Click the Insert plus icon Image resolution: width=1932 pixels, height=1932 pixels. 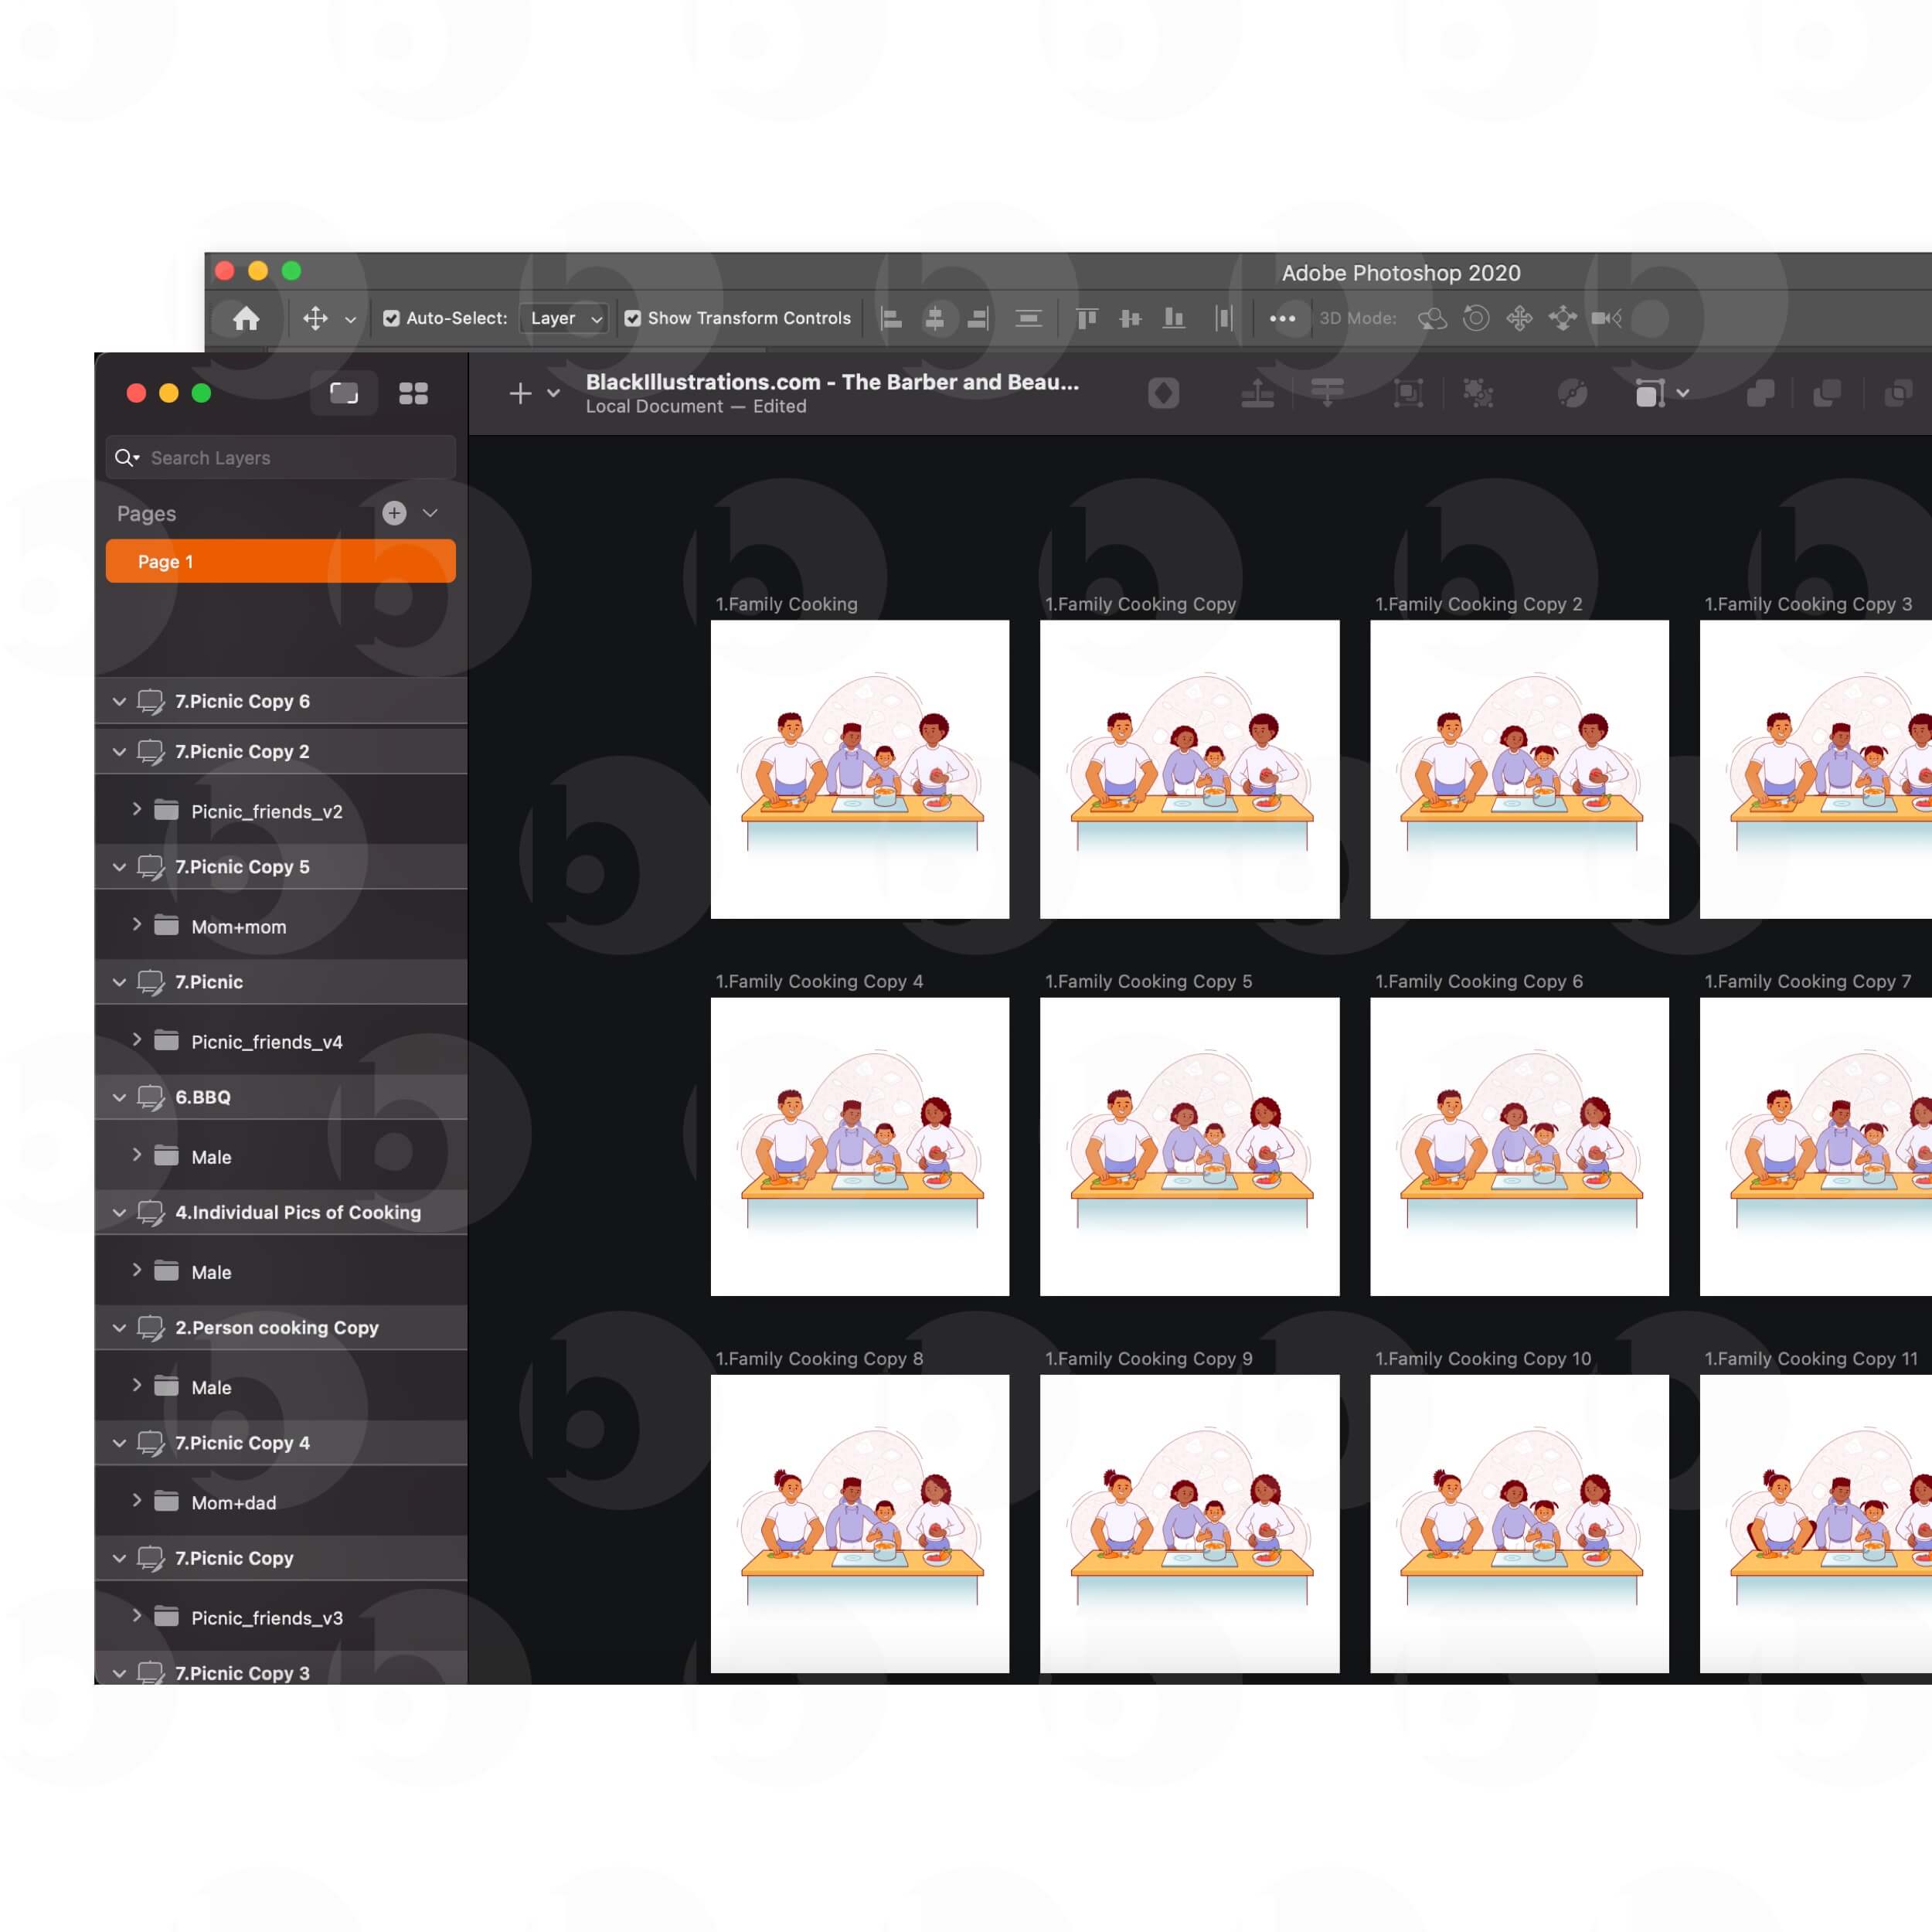[520, 393]
